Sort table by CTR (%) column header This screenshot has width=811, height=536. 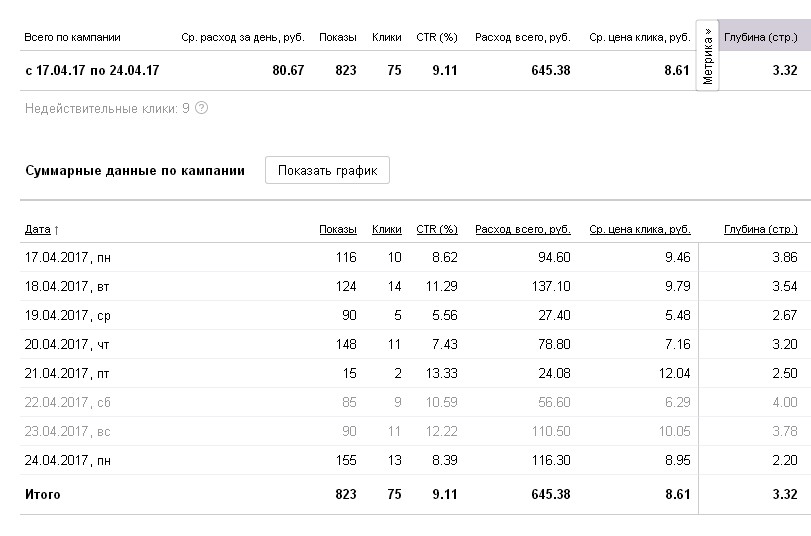click(x=436, y=230)
